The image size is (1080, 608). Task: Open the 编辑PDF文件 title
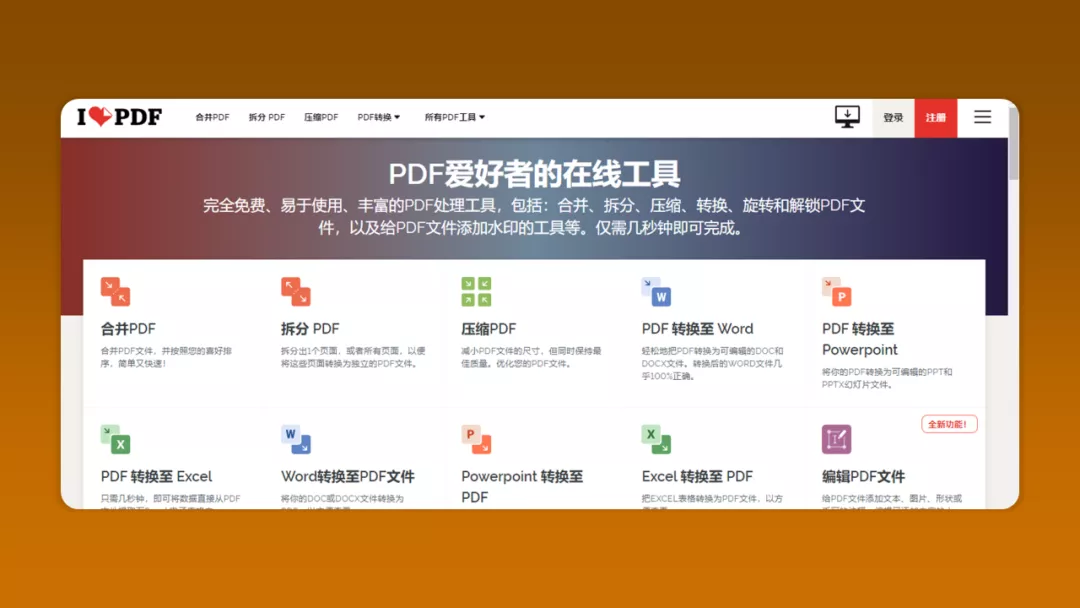pos(863,476)
